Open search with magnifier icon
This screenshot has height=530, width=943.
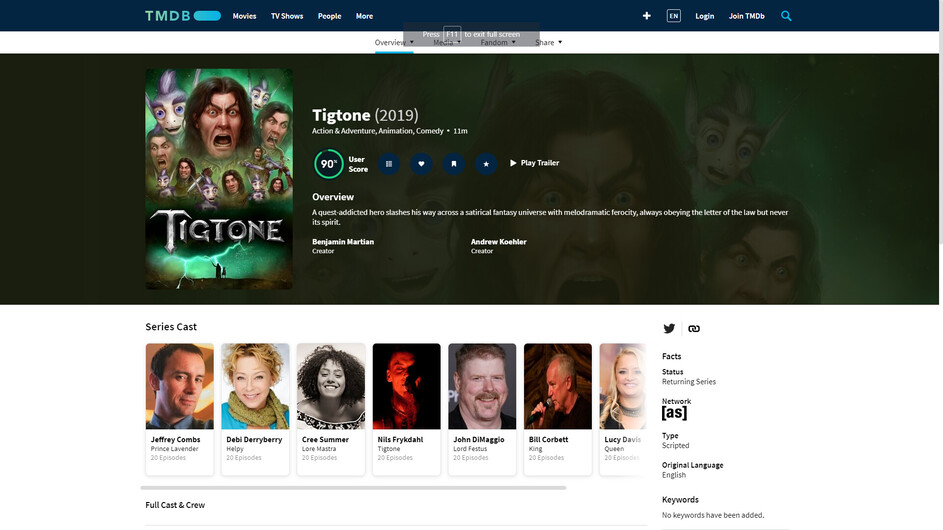coord(786,16)
